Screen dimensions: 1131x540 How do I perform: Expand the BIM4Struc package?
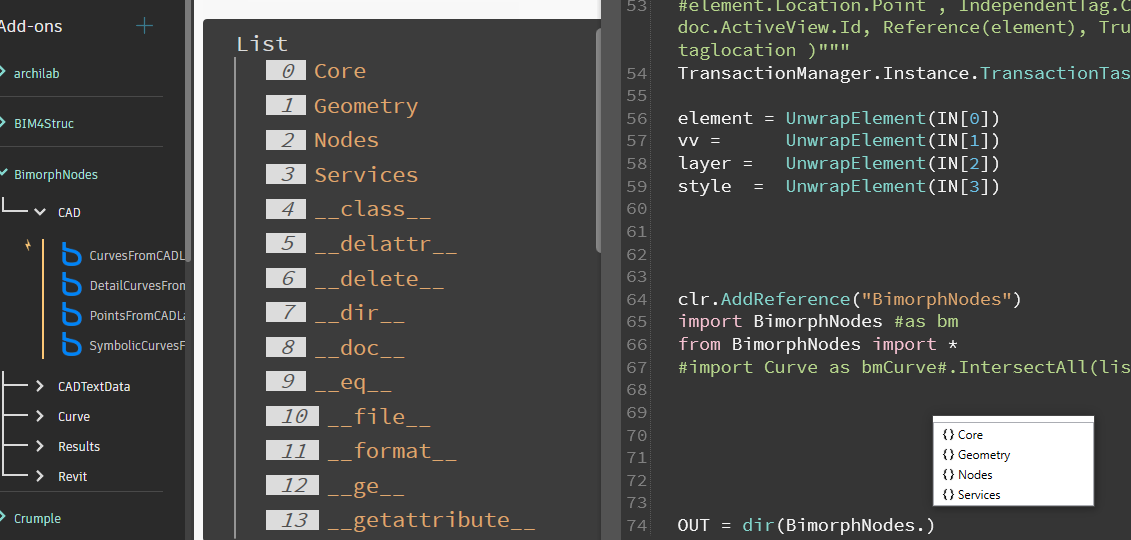click(x=4, y=123)
